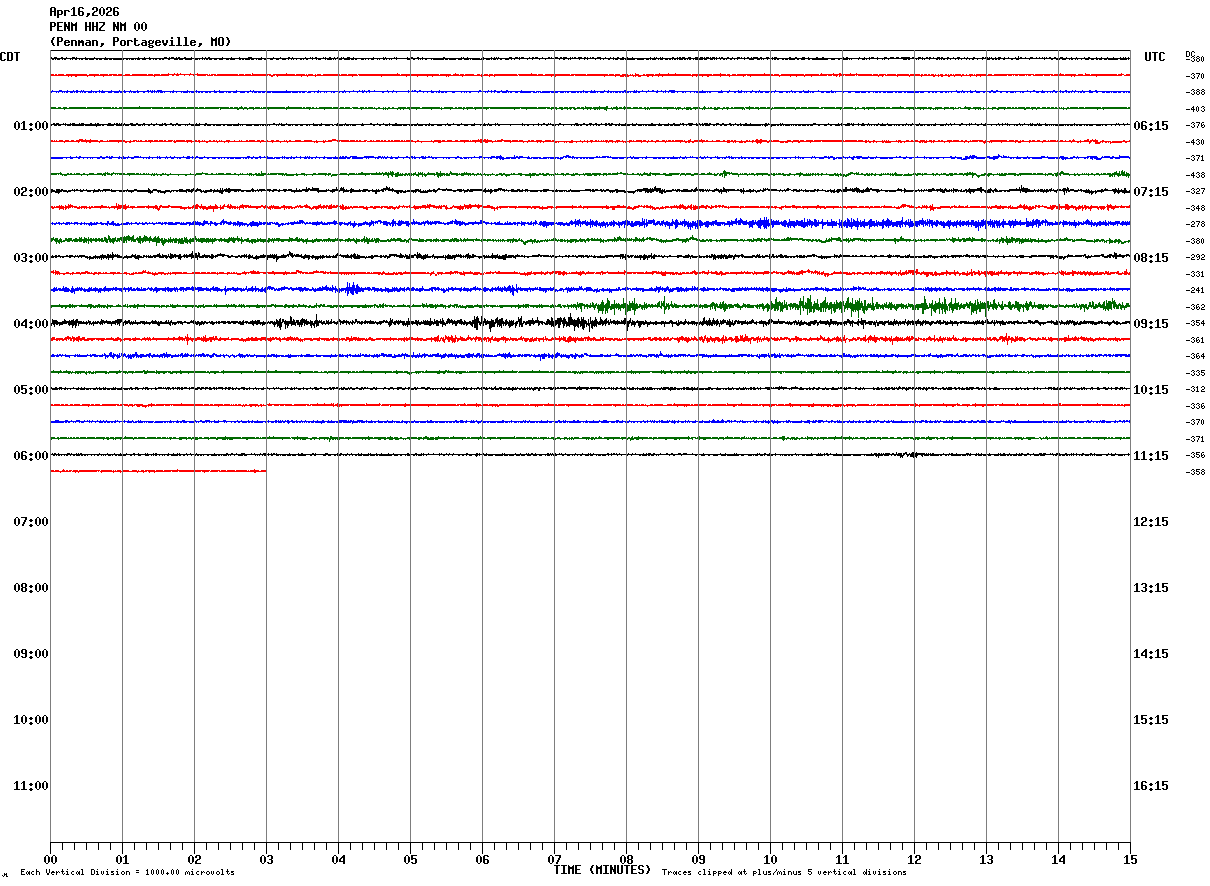Click the DC offset value -278
Image resolution: width=1210 pixels, height=886 pixels.
(1195, 225)
